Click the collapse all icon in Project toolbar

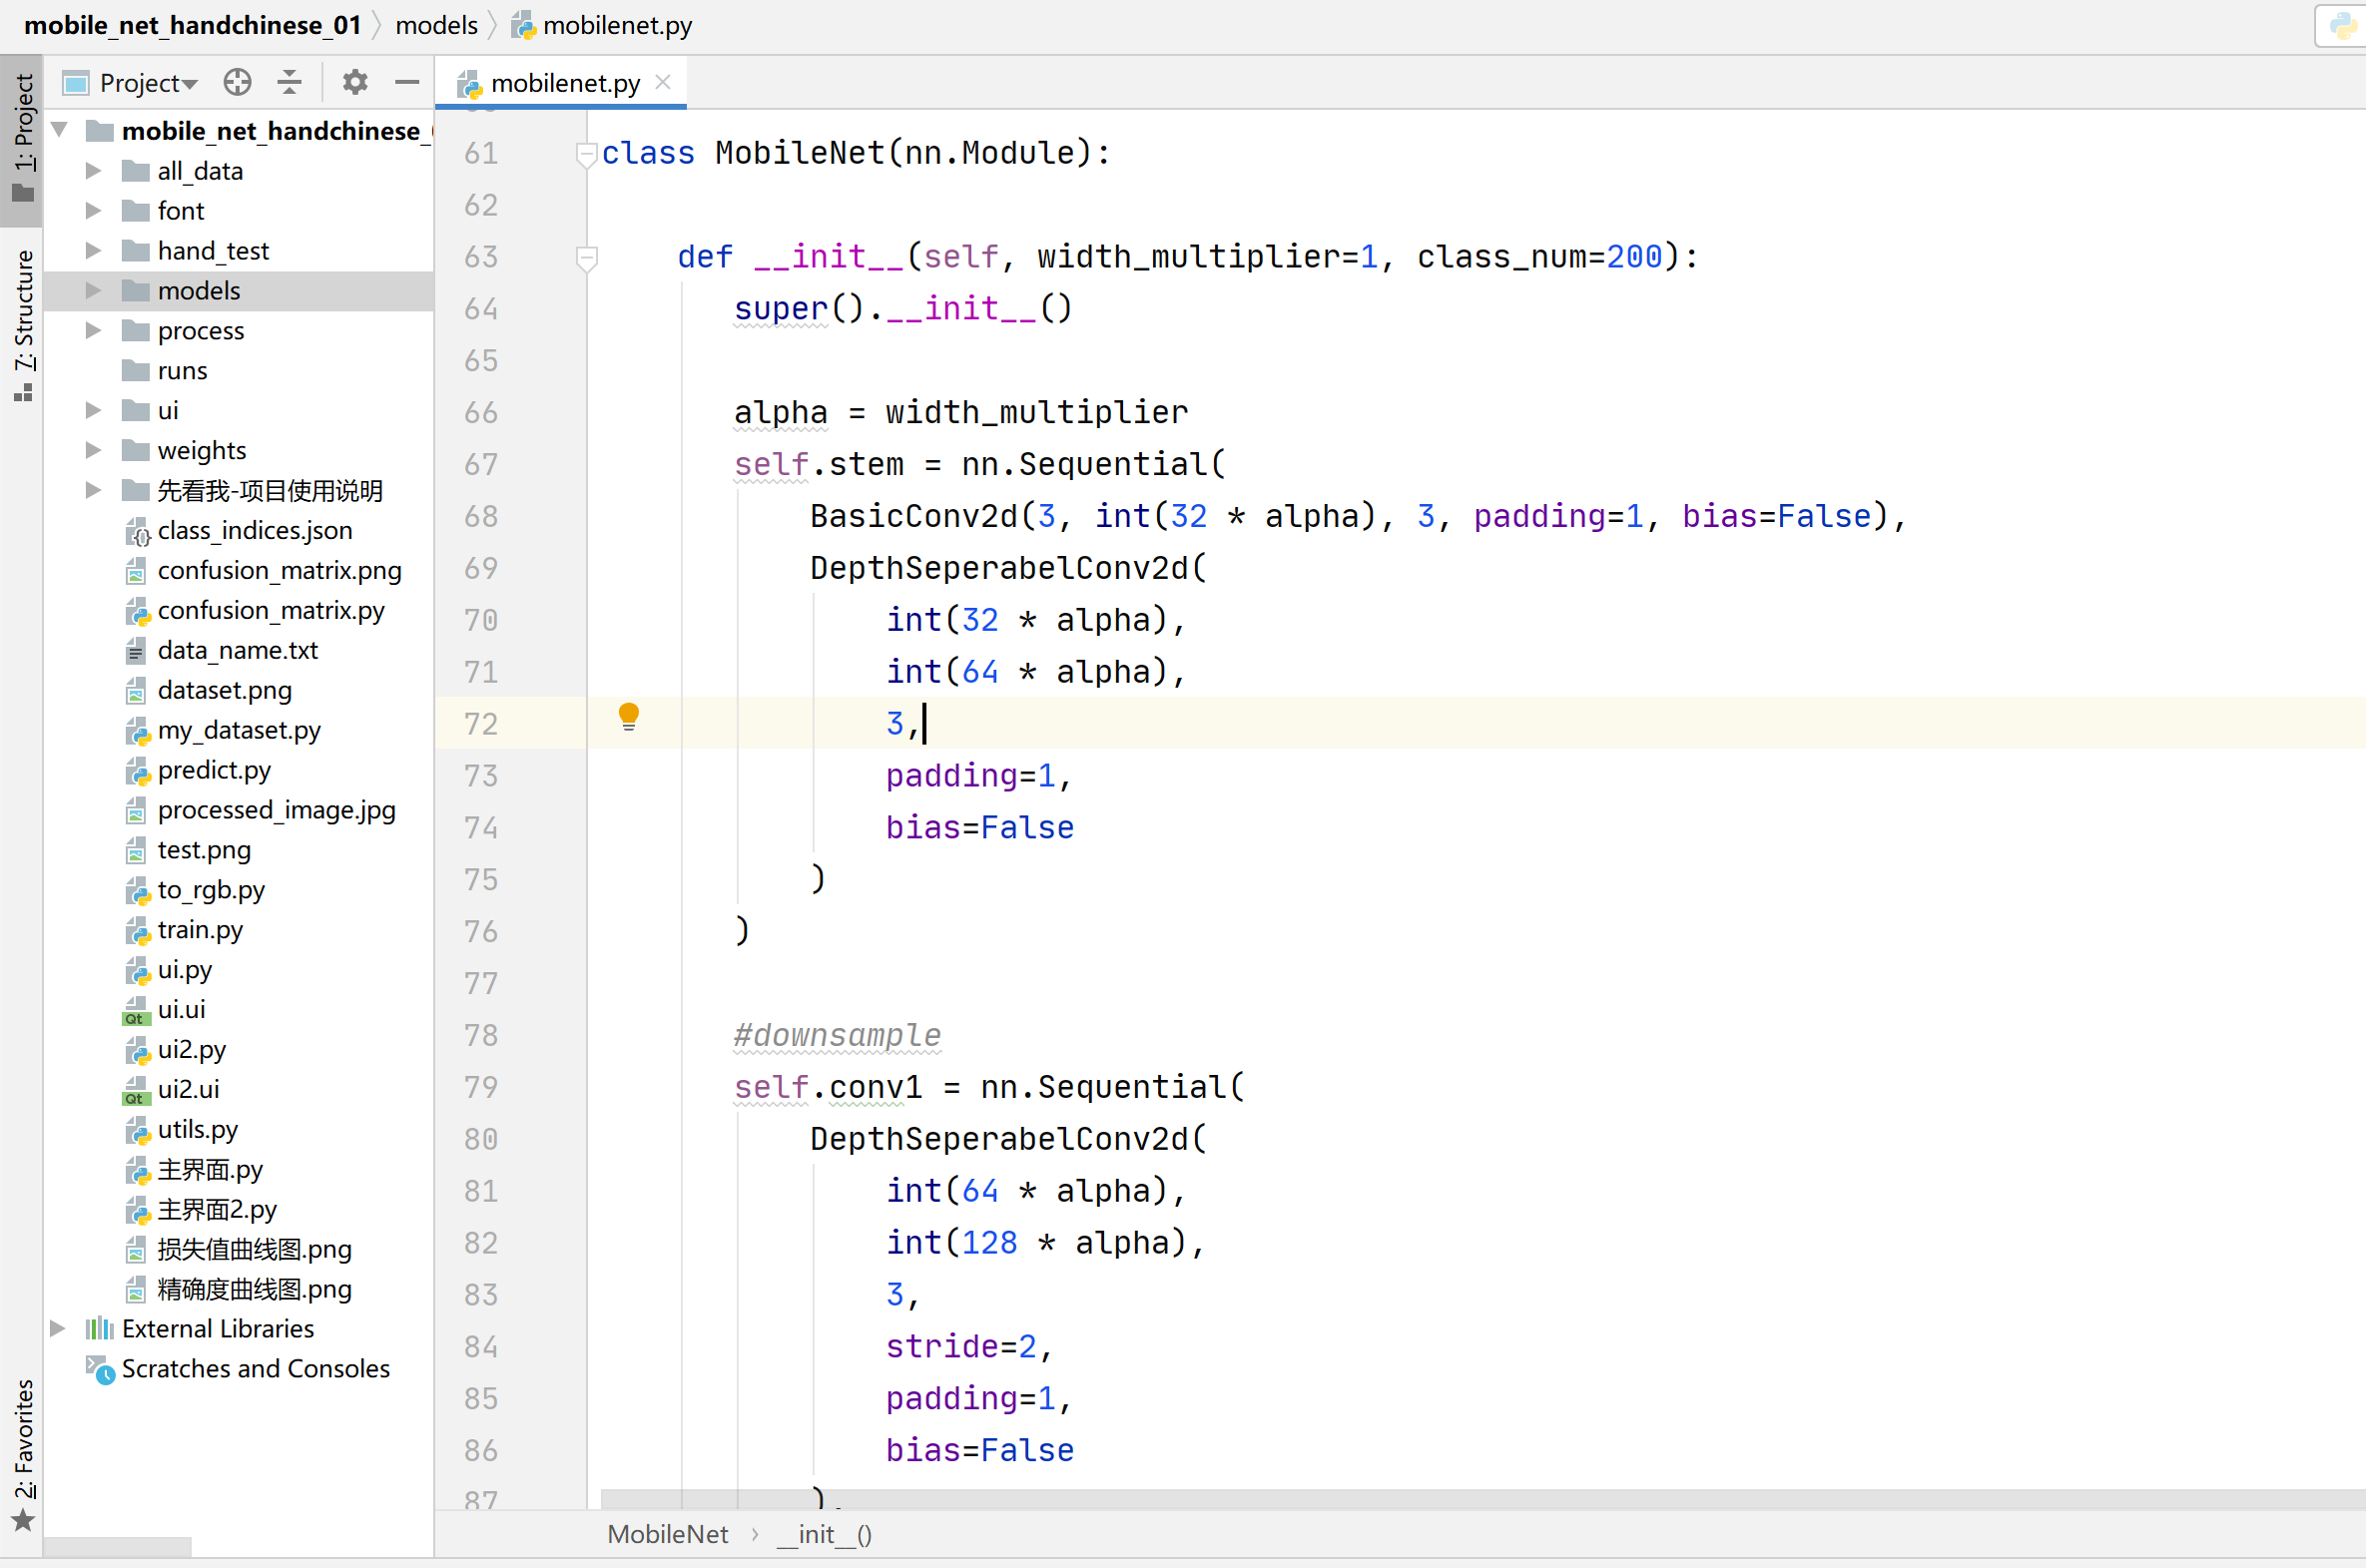click(x=290, y=82)
